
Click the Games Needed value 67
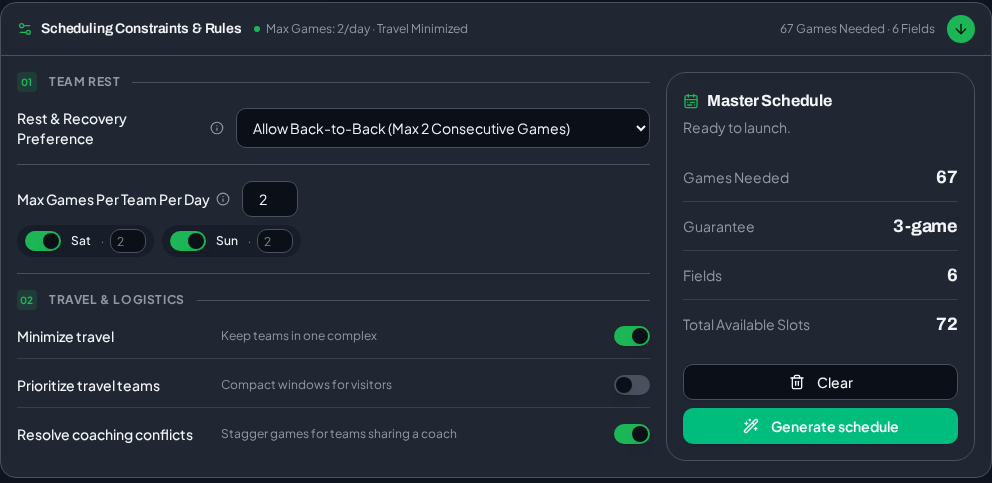946,177
